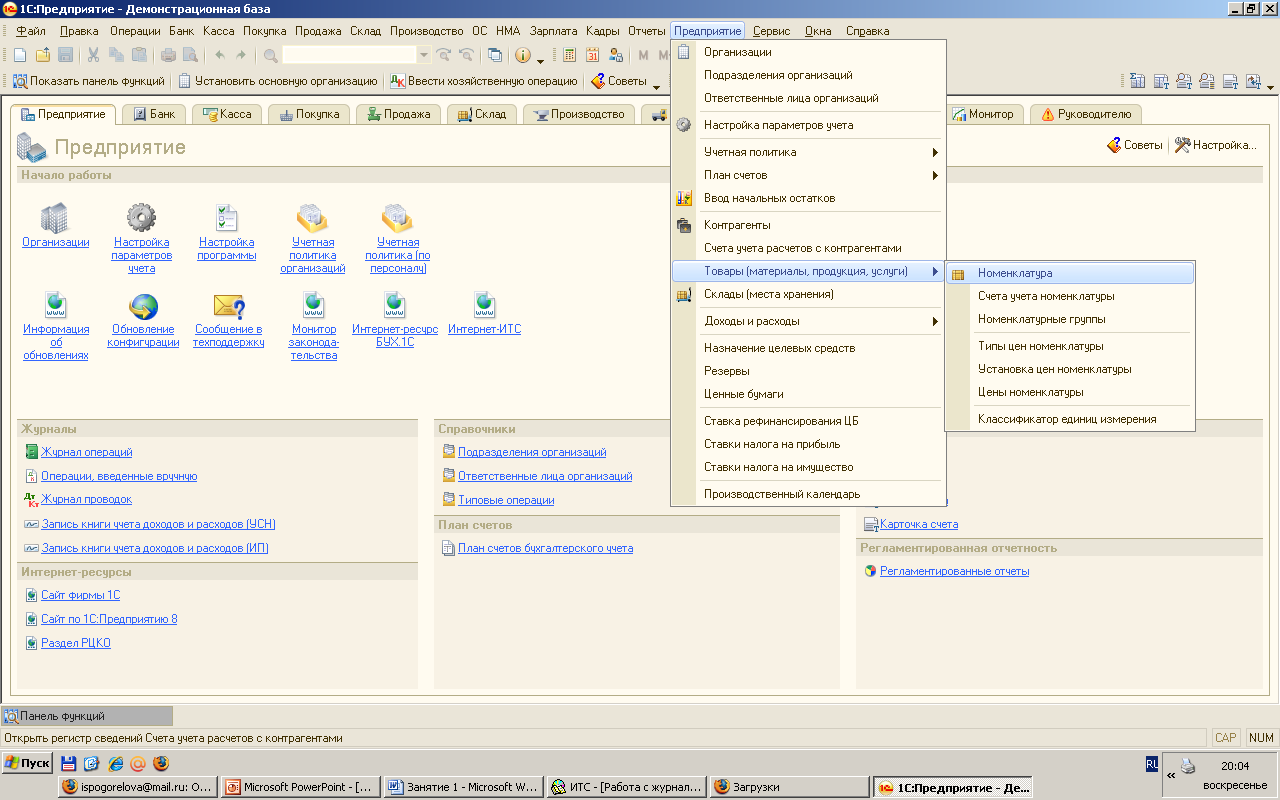Click the calculator icon in toolbar
1280x800 pixels.
[x=569, y=55]
